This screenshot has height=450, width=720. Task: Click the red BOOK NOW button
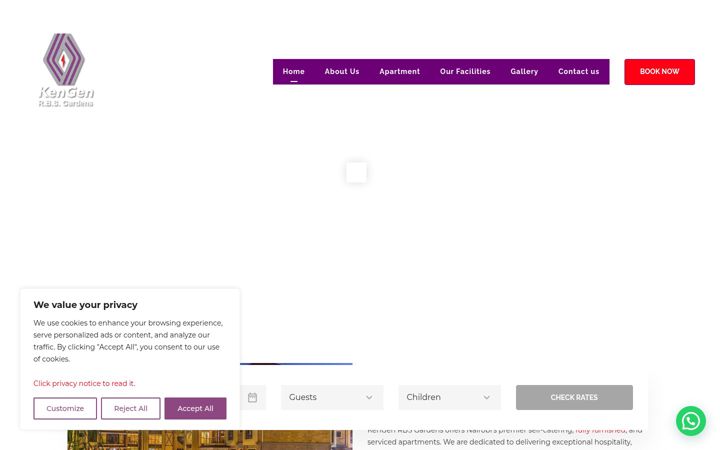pos(659,72)
